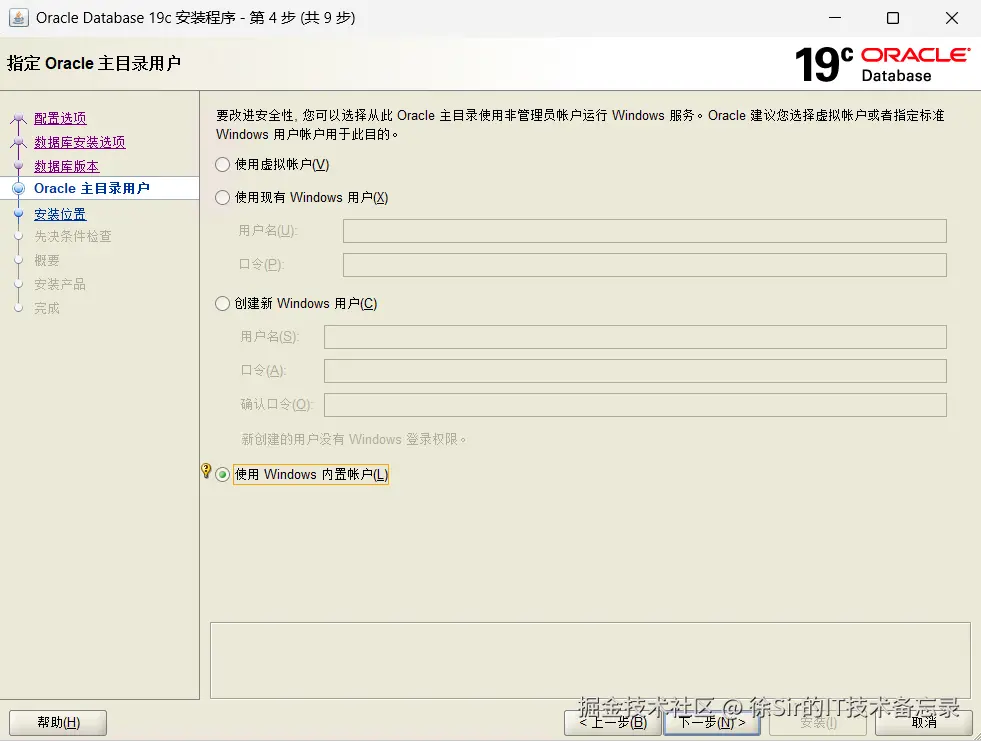Jump to the 安装位置 step
This screenshot has width=981, height=741.
(59, 213)
